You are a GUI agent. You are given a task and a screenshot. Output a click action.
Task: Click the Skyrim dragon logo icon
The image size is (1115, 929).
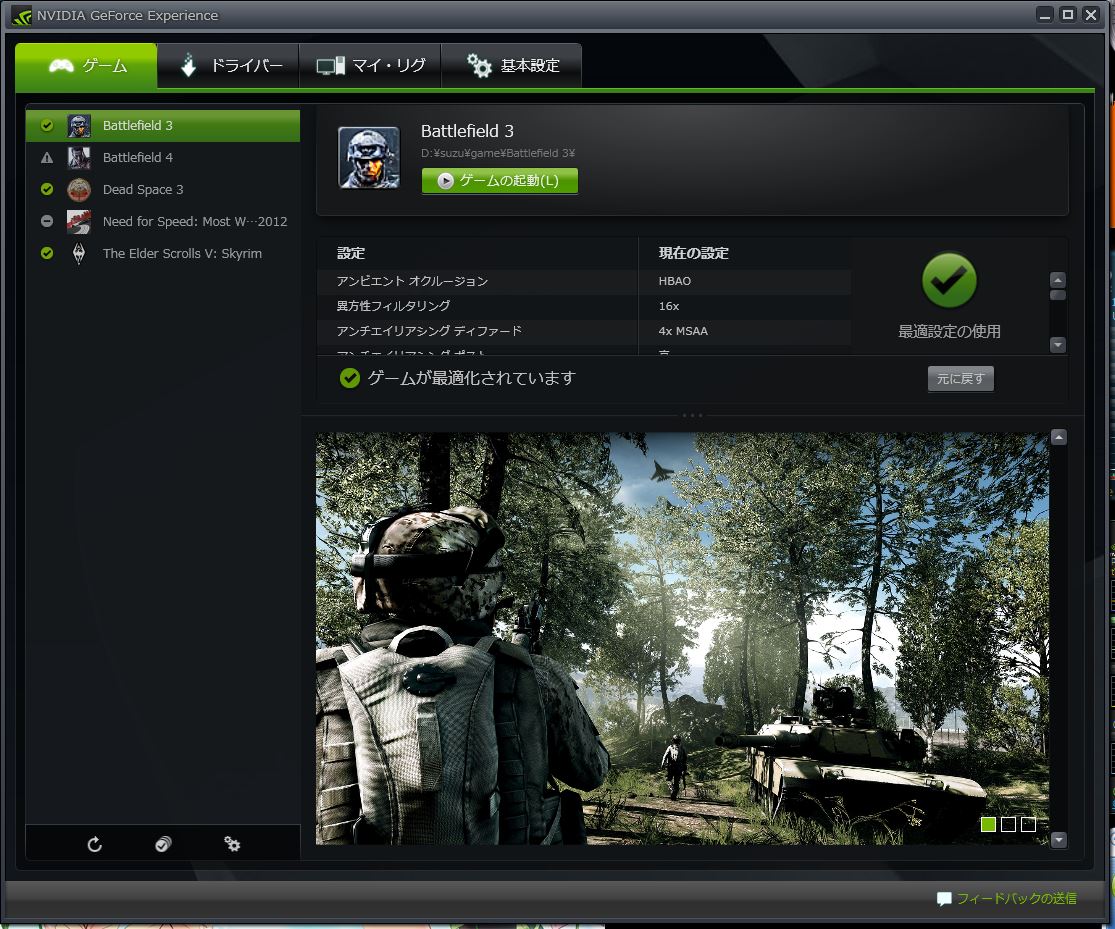pos(79,253)
